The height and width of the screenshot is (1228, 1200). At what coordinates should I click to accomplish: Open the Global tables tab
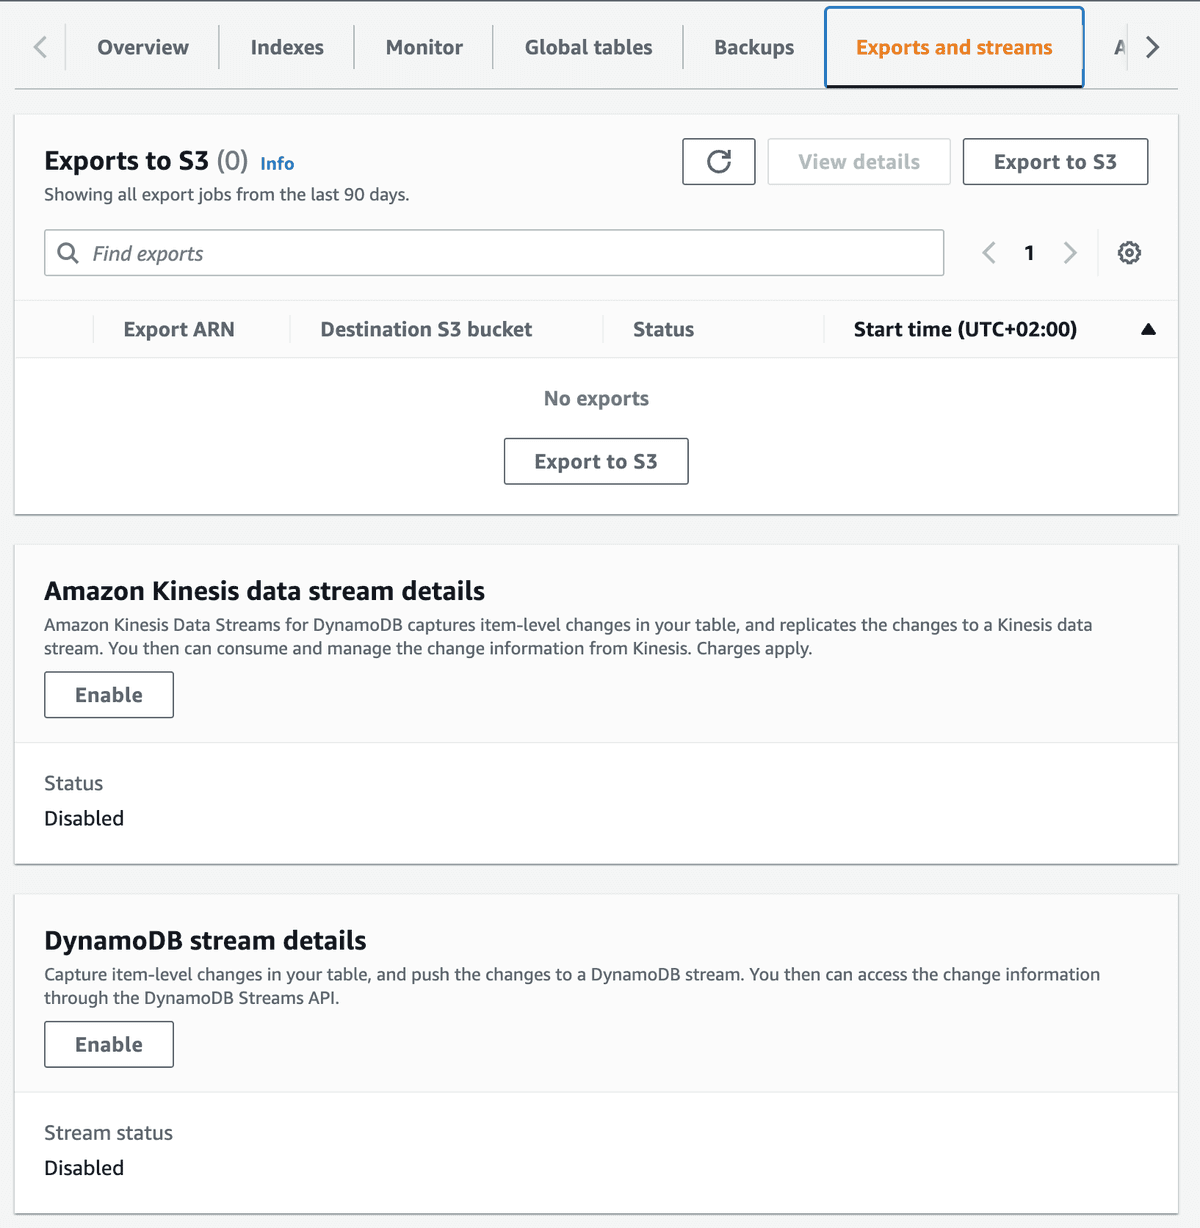click(x=587, y=47)
